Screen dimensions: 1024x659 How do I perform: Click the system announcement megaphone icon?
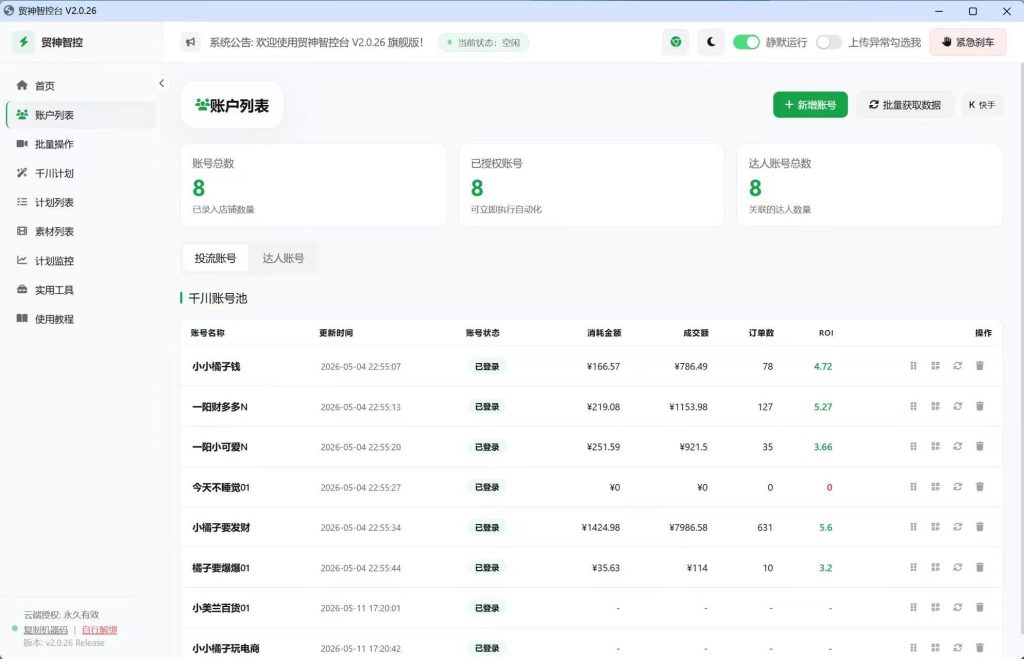click(x=190, y=42)
